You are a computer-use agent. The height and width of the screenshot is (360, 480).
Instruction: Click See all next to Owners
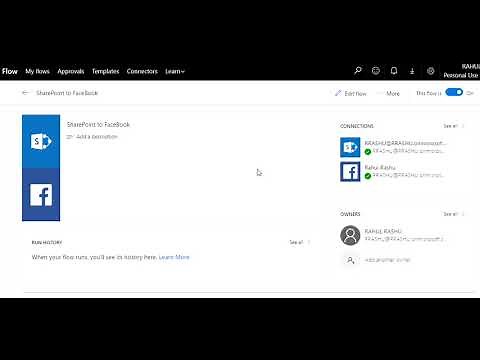453,214
